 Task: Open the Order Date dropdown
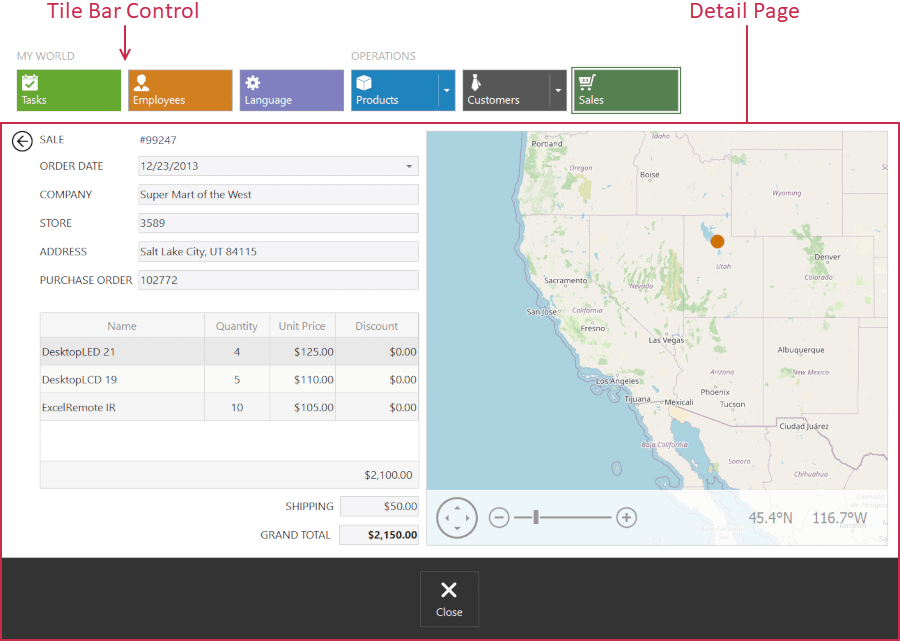pyautogui.click(x=407, y=166)
